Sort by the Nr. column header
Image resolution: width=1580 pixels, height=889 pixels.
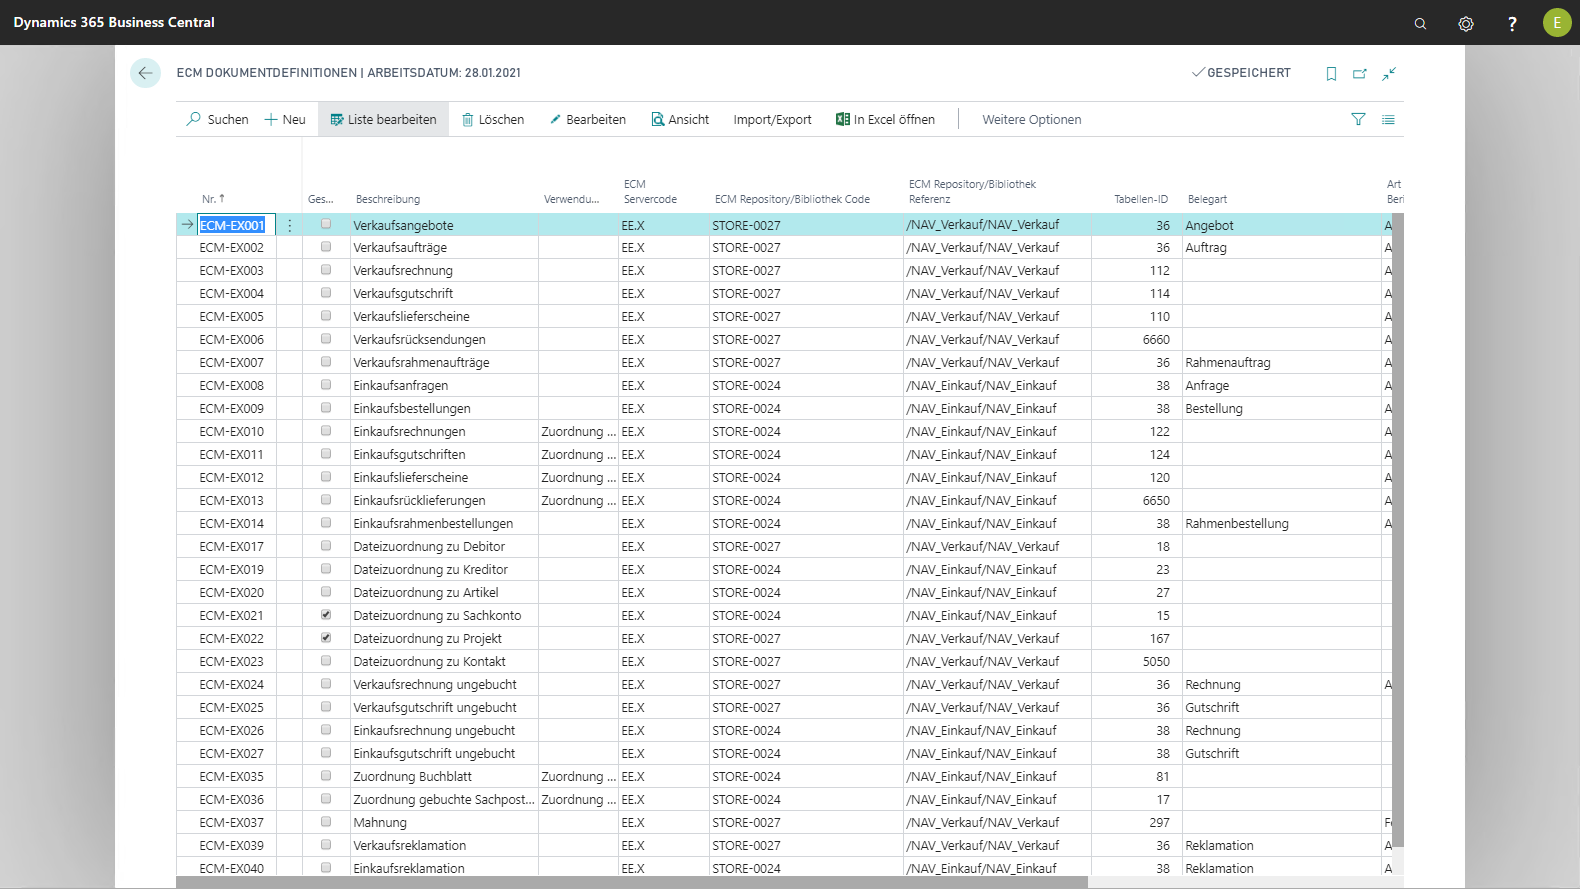(x=213, y=199)
